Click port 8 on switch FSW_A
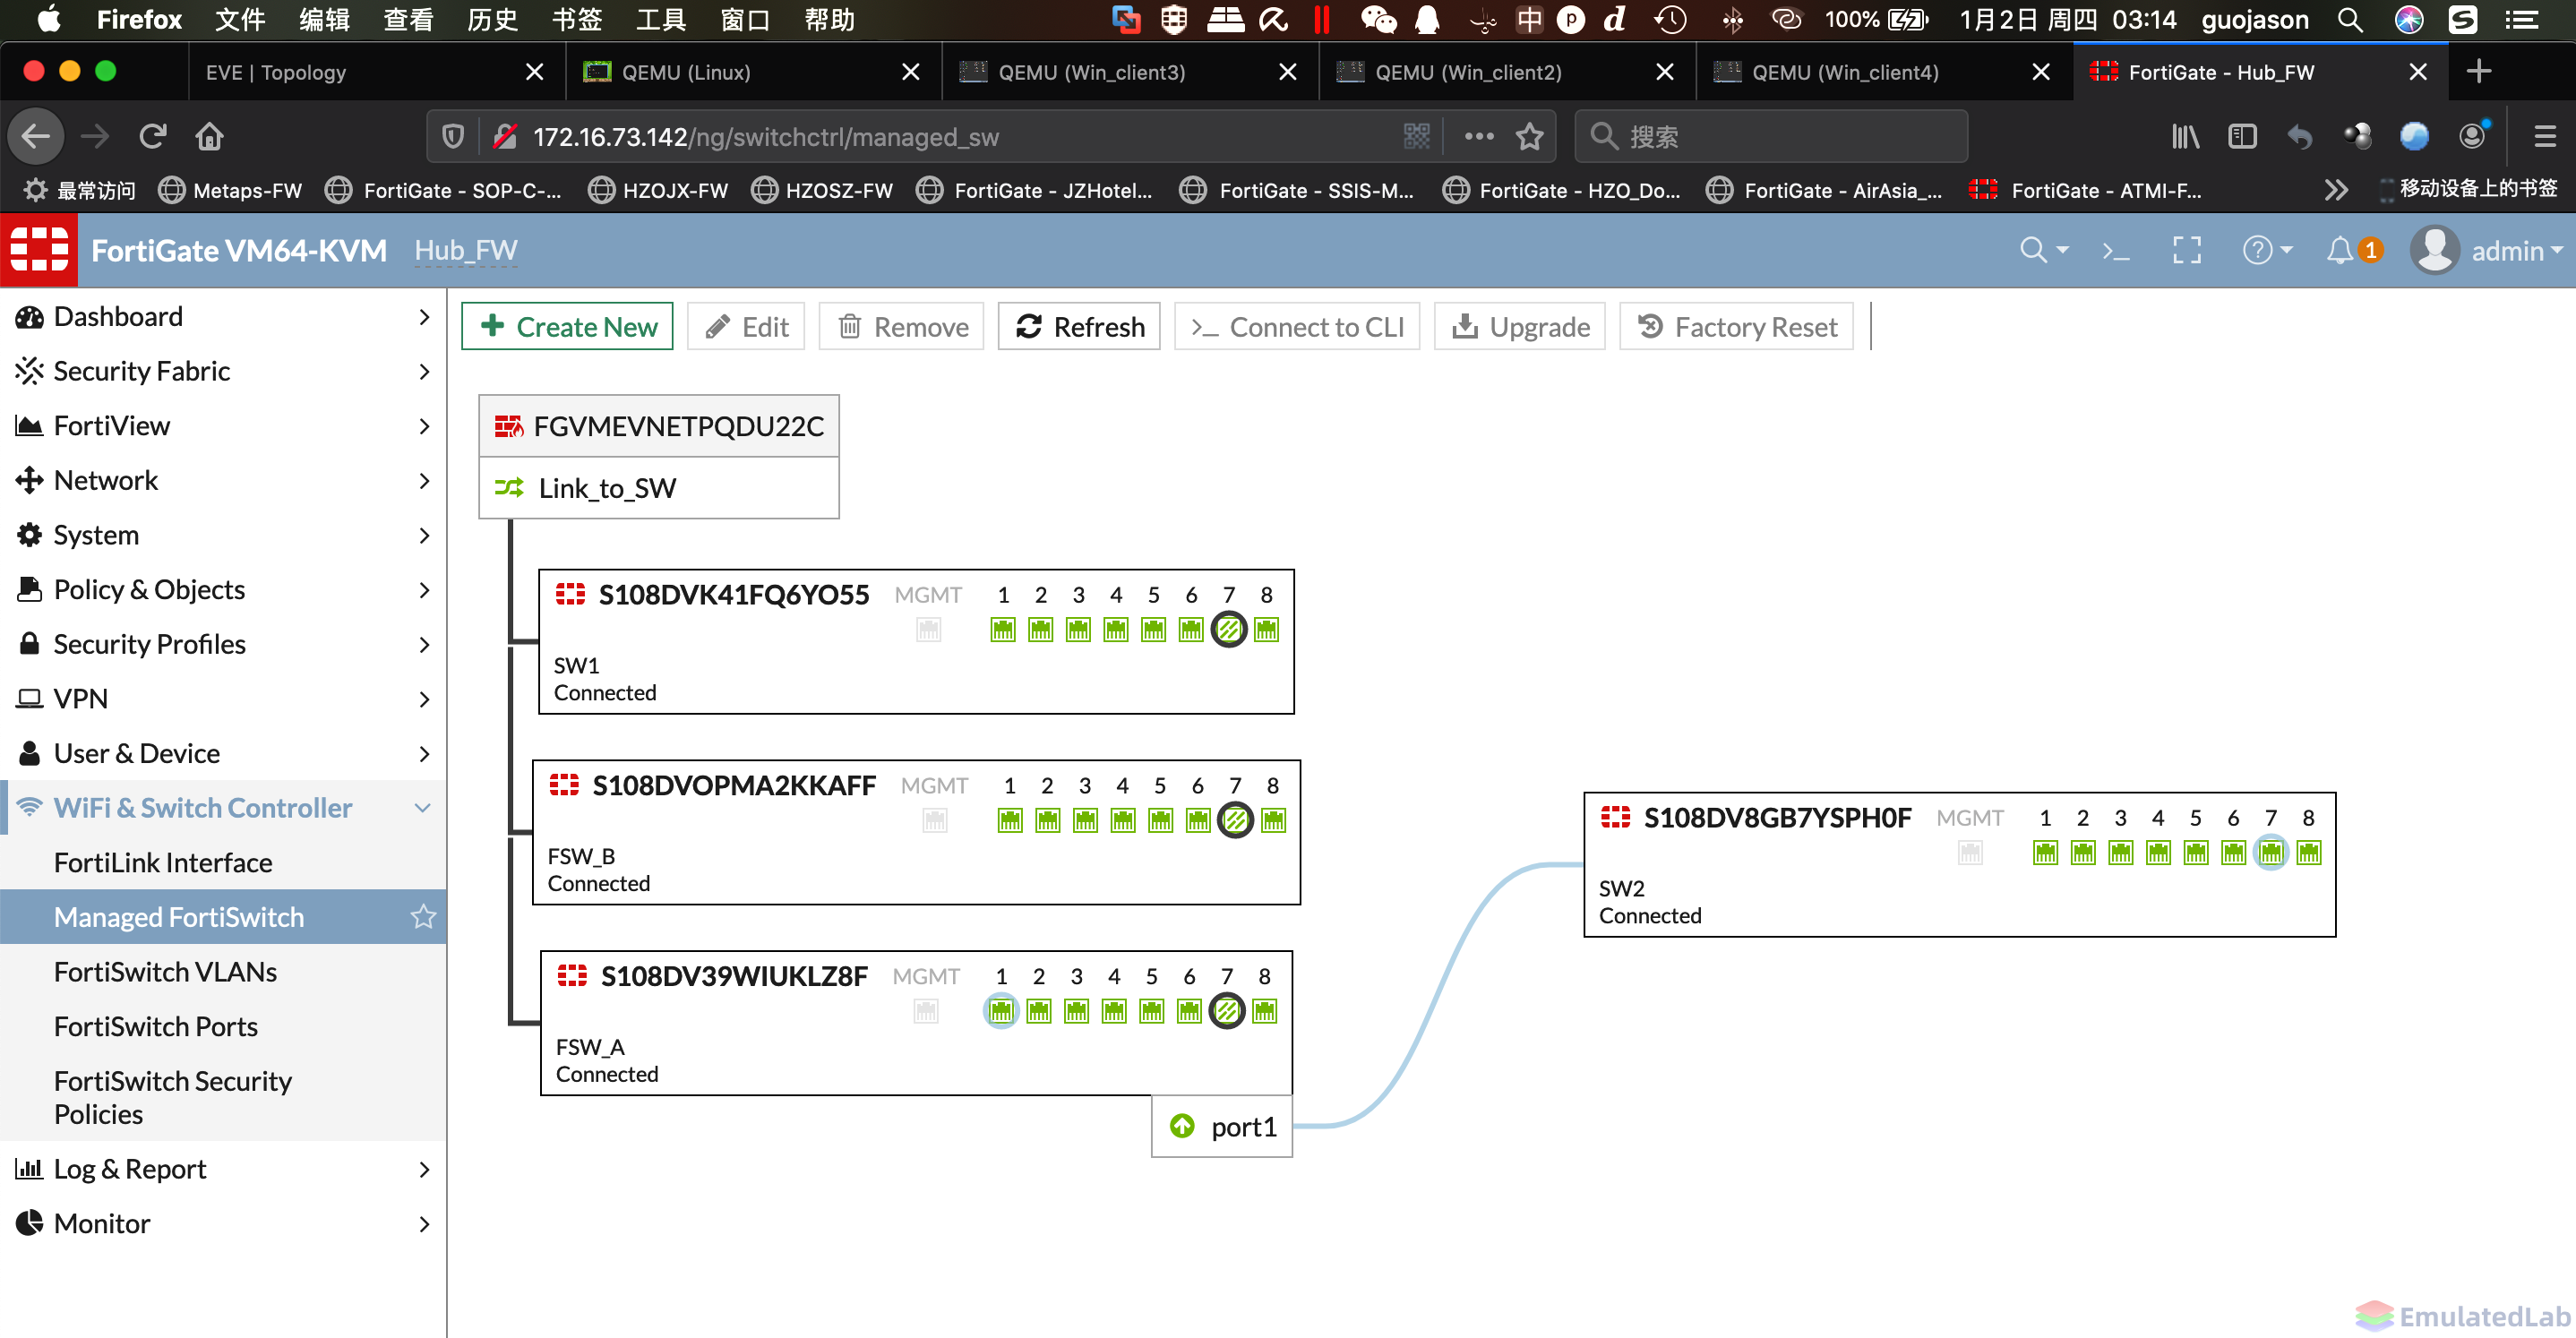The image size is (2576, 1338). tap(1264, 1011)
